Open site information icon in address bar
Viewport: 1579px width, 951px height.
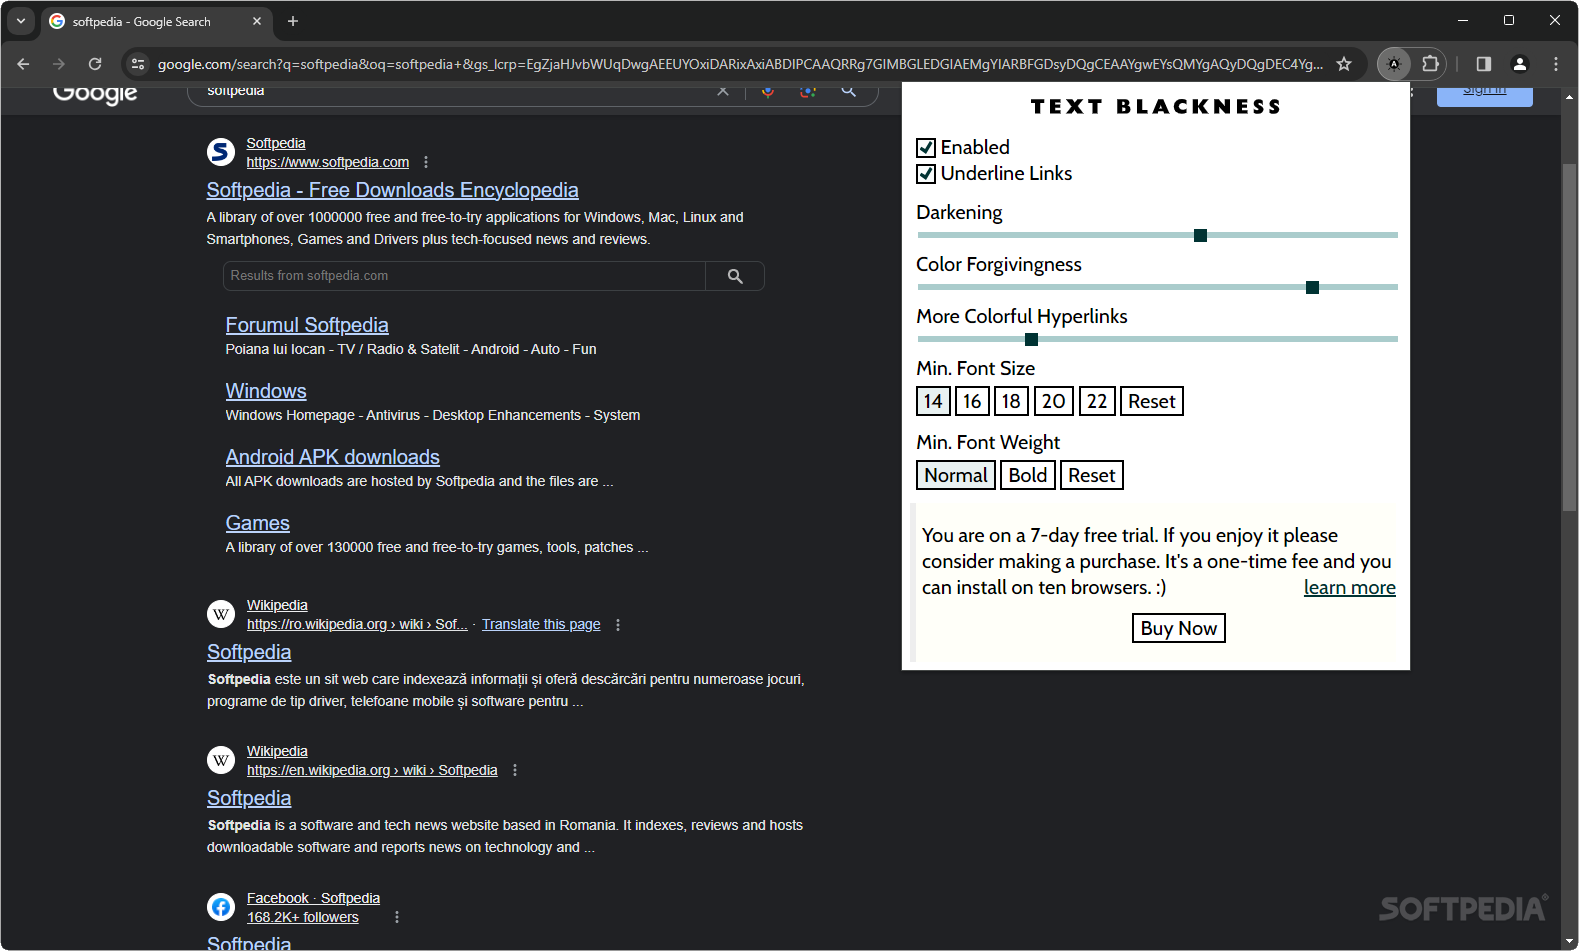(139, 64)
